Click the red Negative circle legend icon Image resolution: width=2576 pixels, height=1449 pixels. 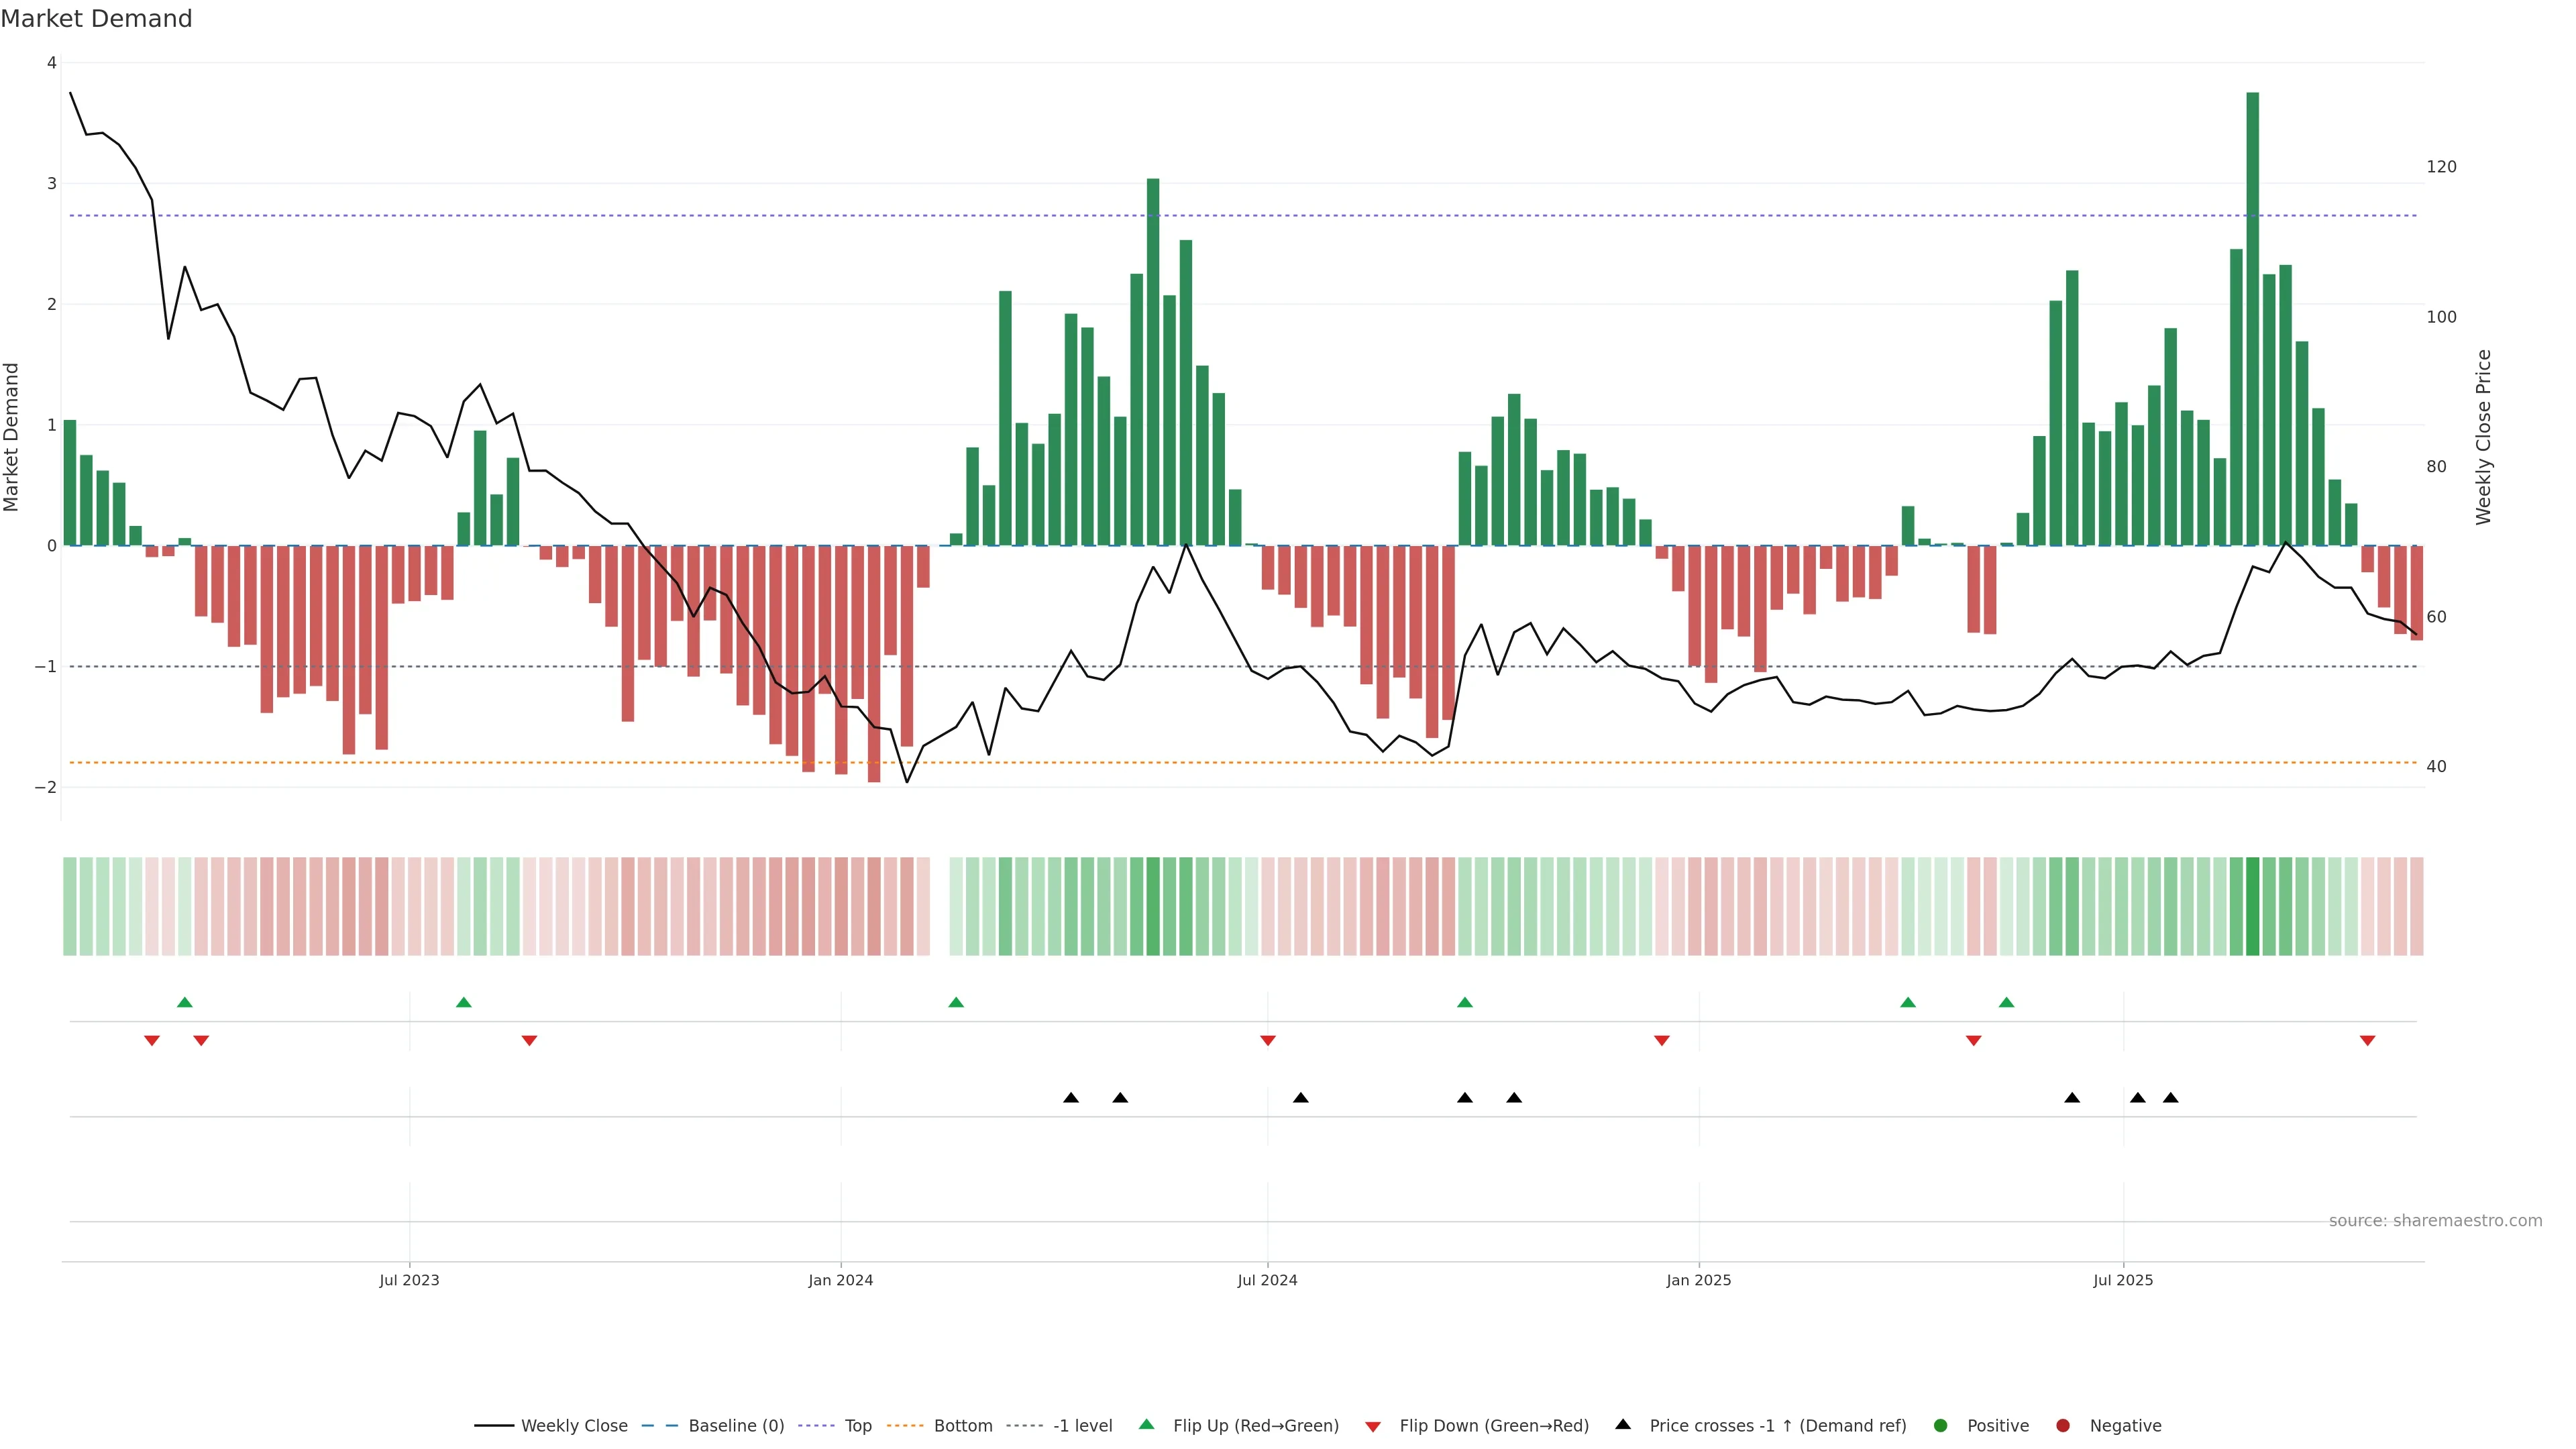[x=2063, y=1425]
